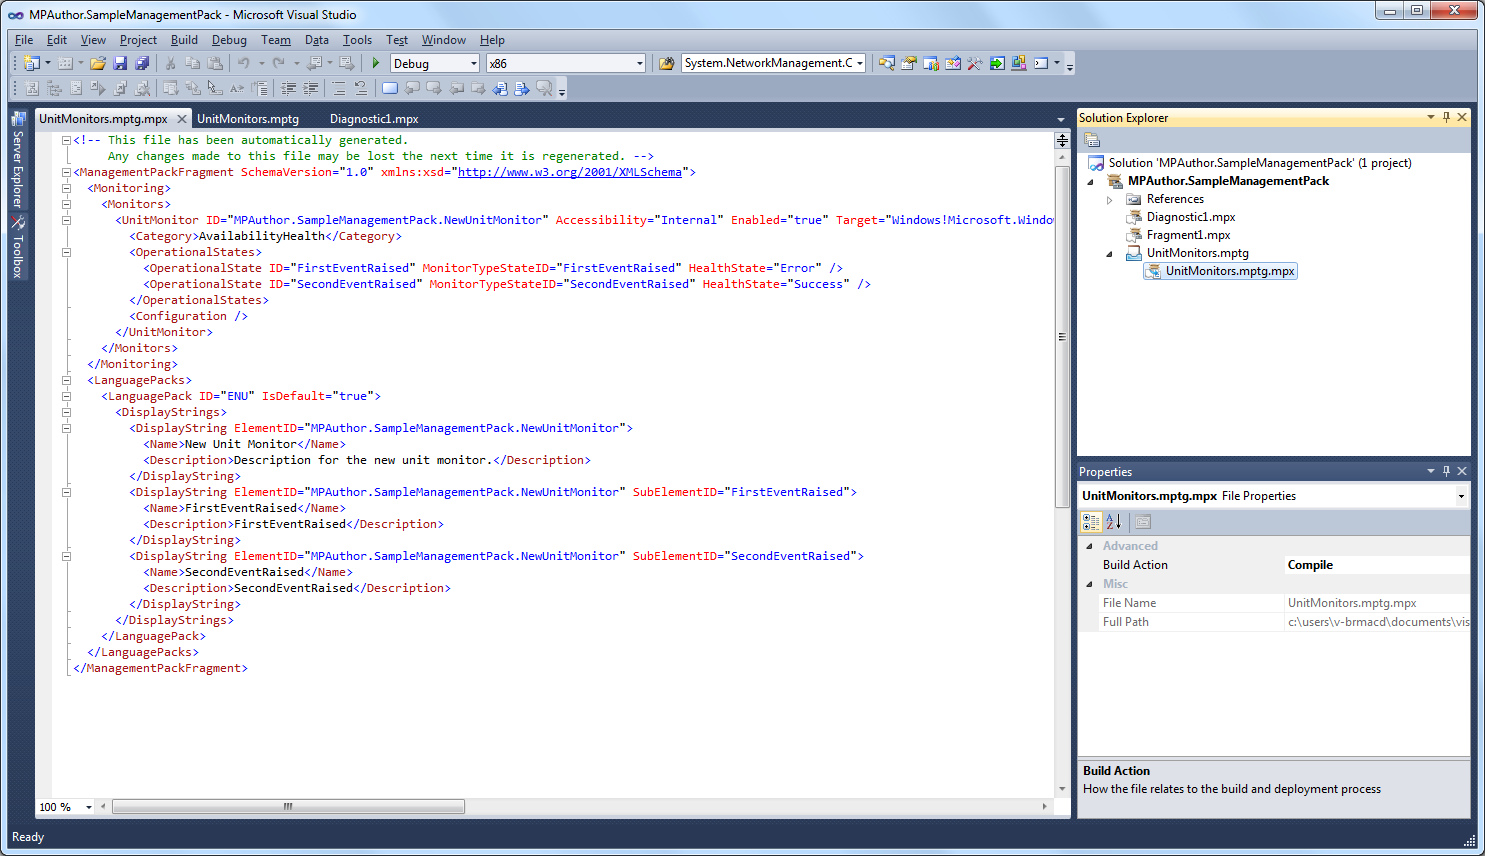The width and height of the screenshot is (1485, 856).
Task: Collapse the Advanced properties category
Action: point(1089,546)
